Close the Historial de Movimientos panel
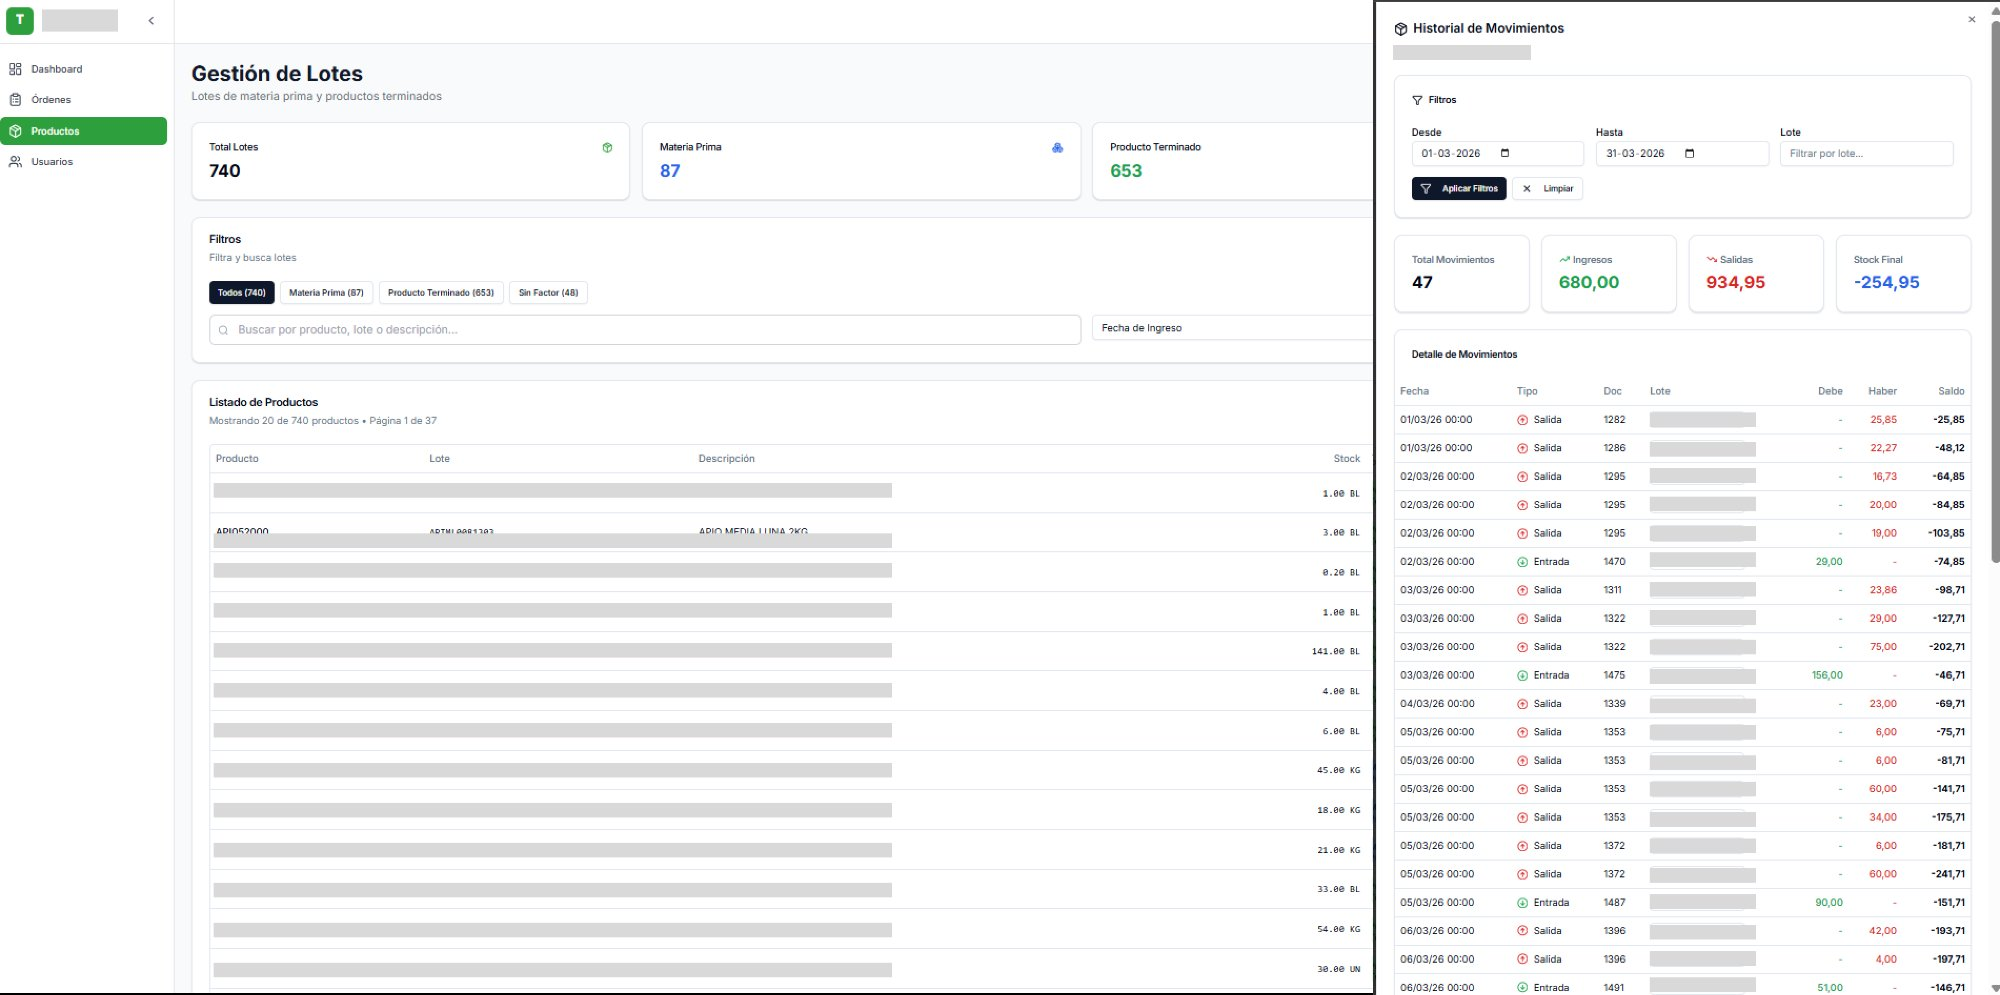The width and height of the screenshot is (2000, 995). (1971, 20)
